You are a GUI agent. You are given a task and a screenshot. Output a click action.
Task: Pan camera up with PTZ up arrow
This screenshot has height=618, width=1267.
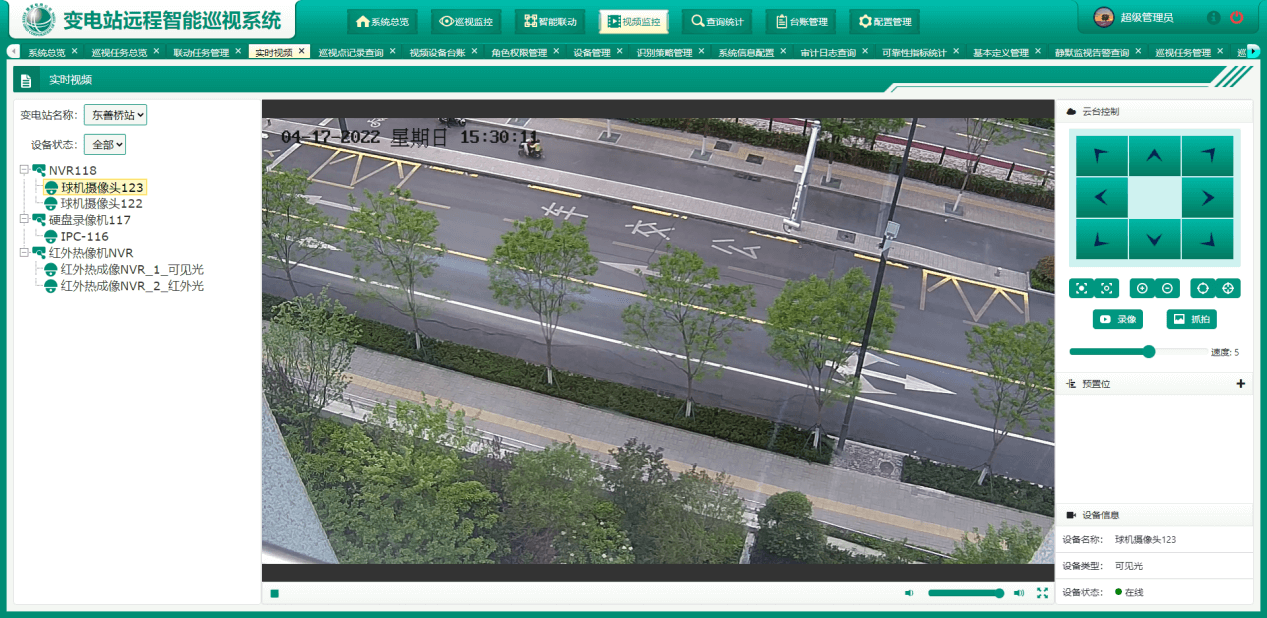1154,156
